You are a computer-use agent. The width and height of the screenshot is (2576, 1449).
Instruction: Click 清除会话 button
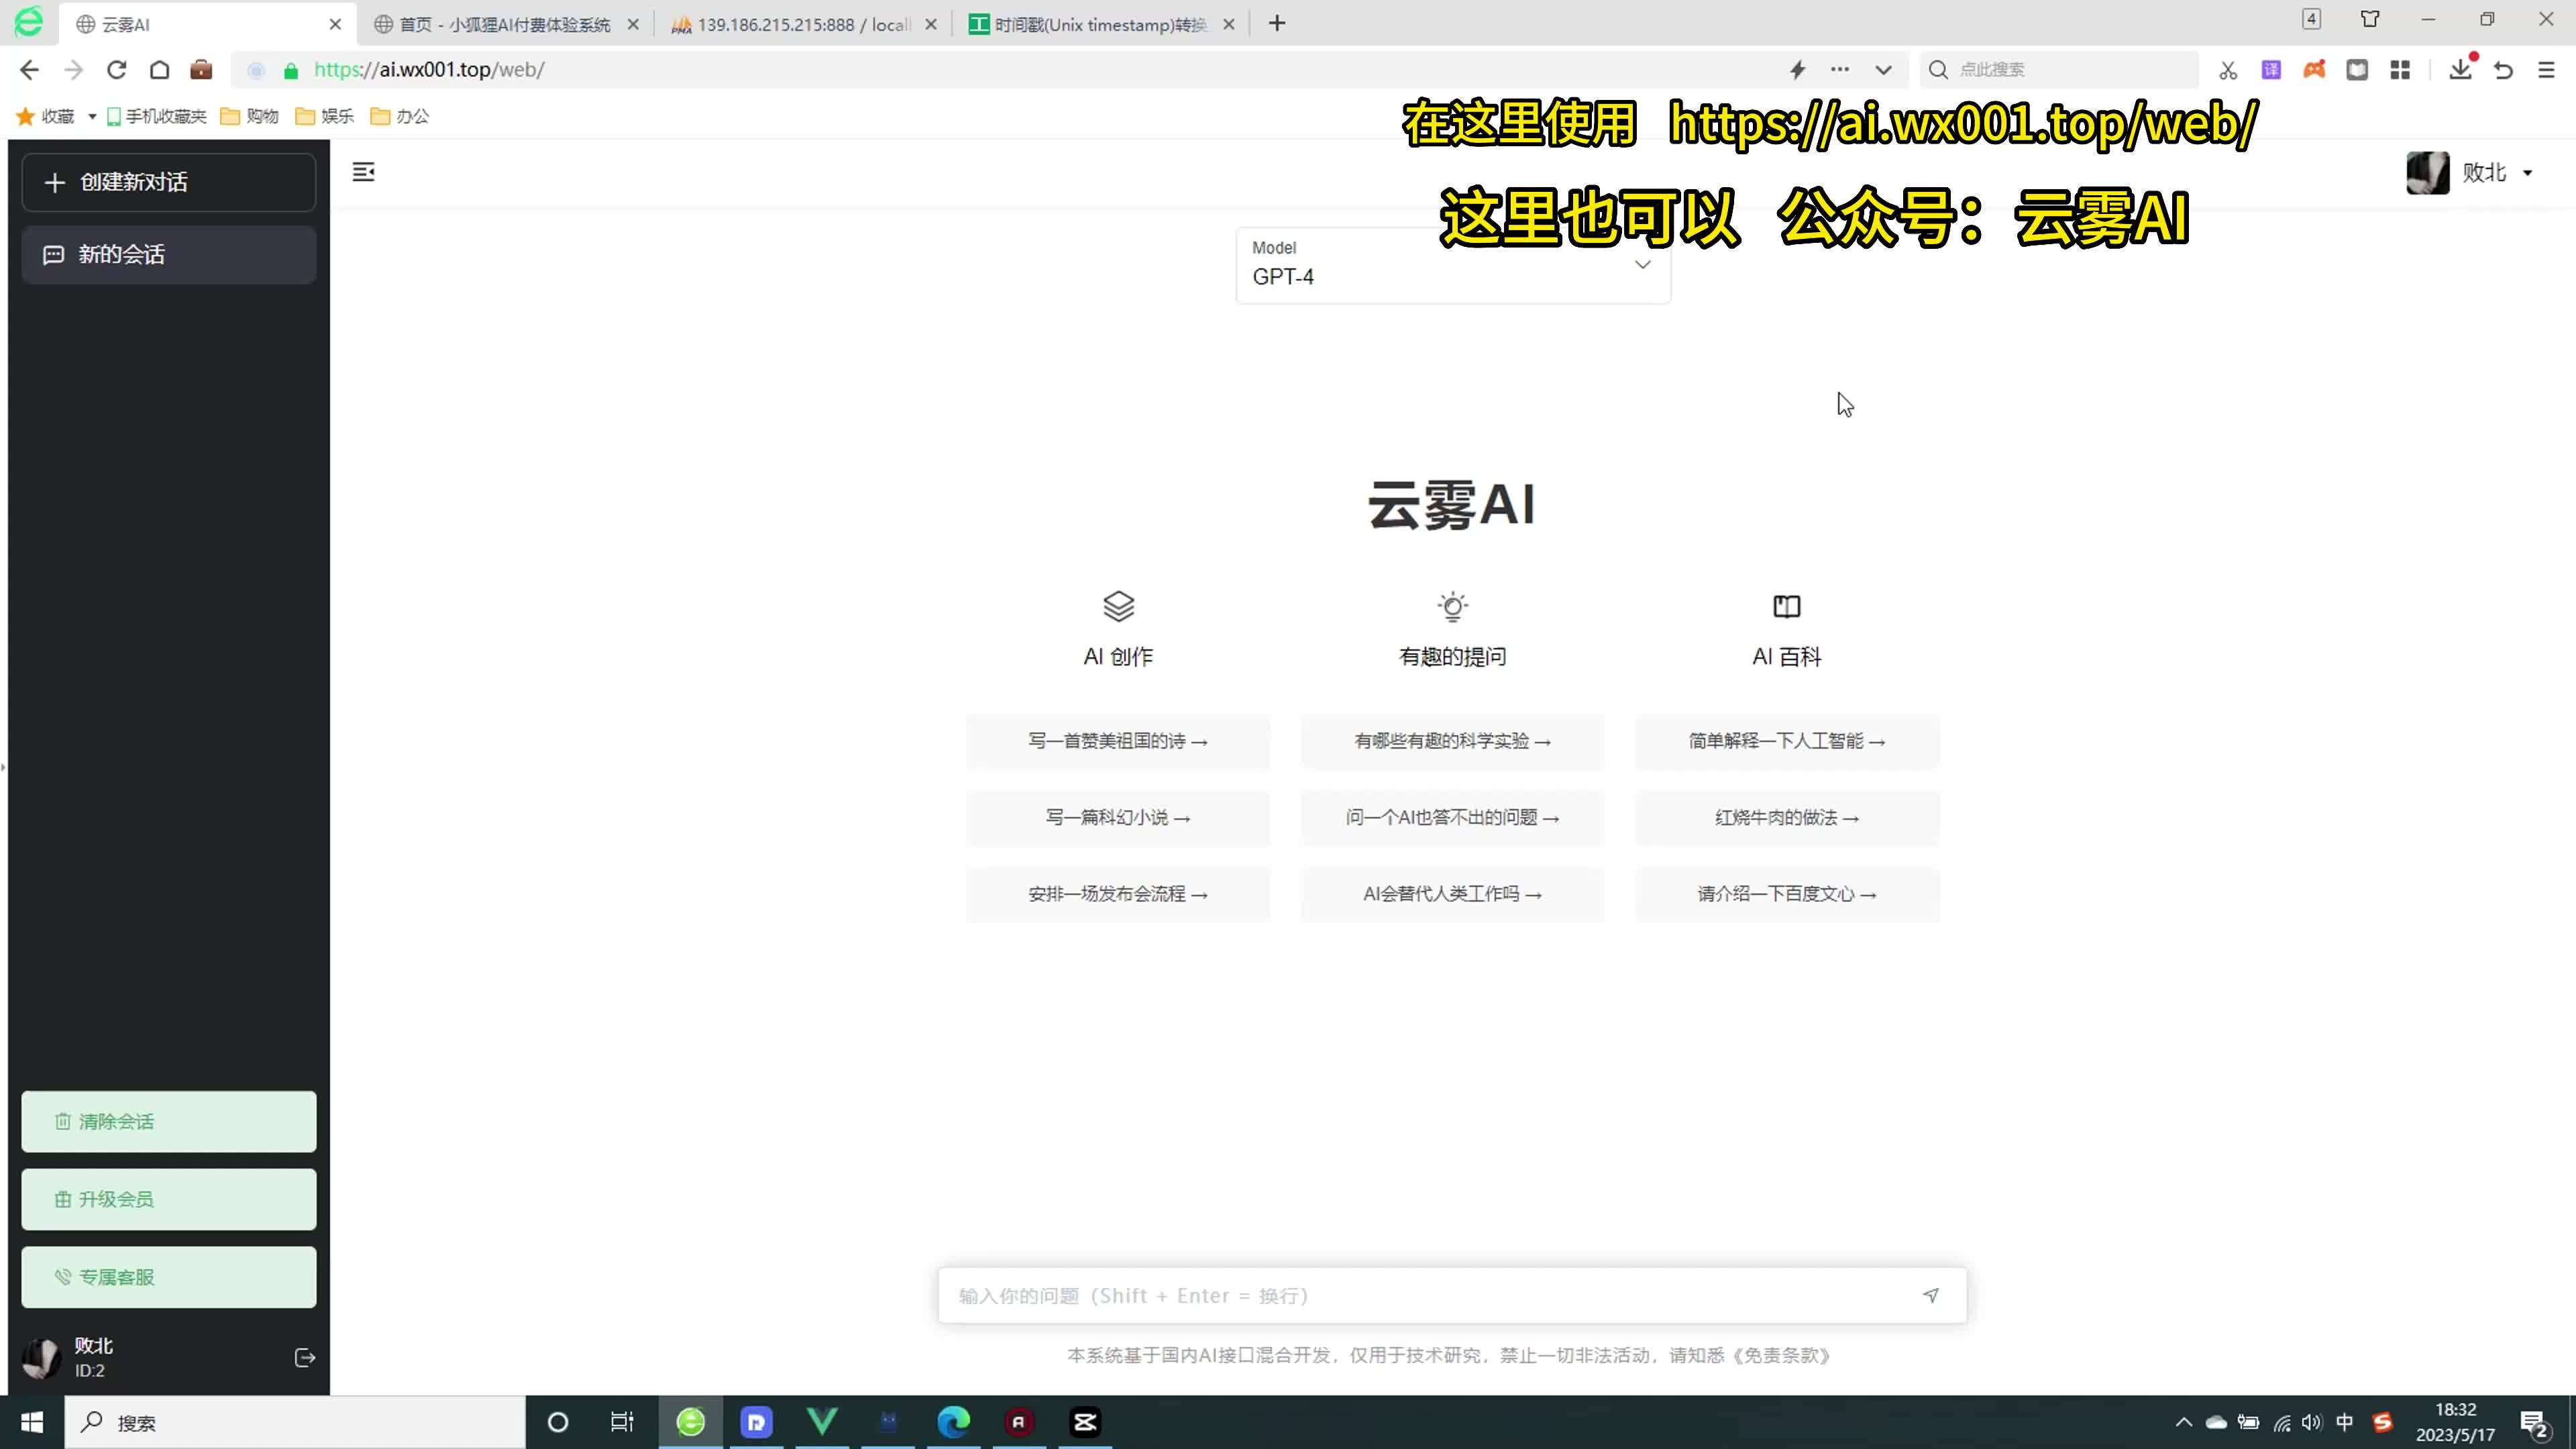pos(169,1121)
